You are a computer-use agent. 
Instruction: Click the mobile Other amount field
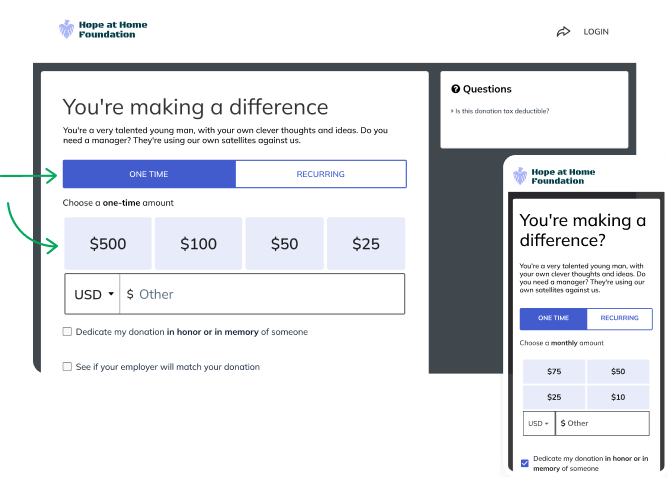(x=602, y=424)
